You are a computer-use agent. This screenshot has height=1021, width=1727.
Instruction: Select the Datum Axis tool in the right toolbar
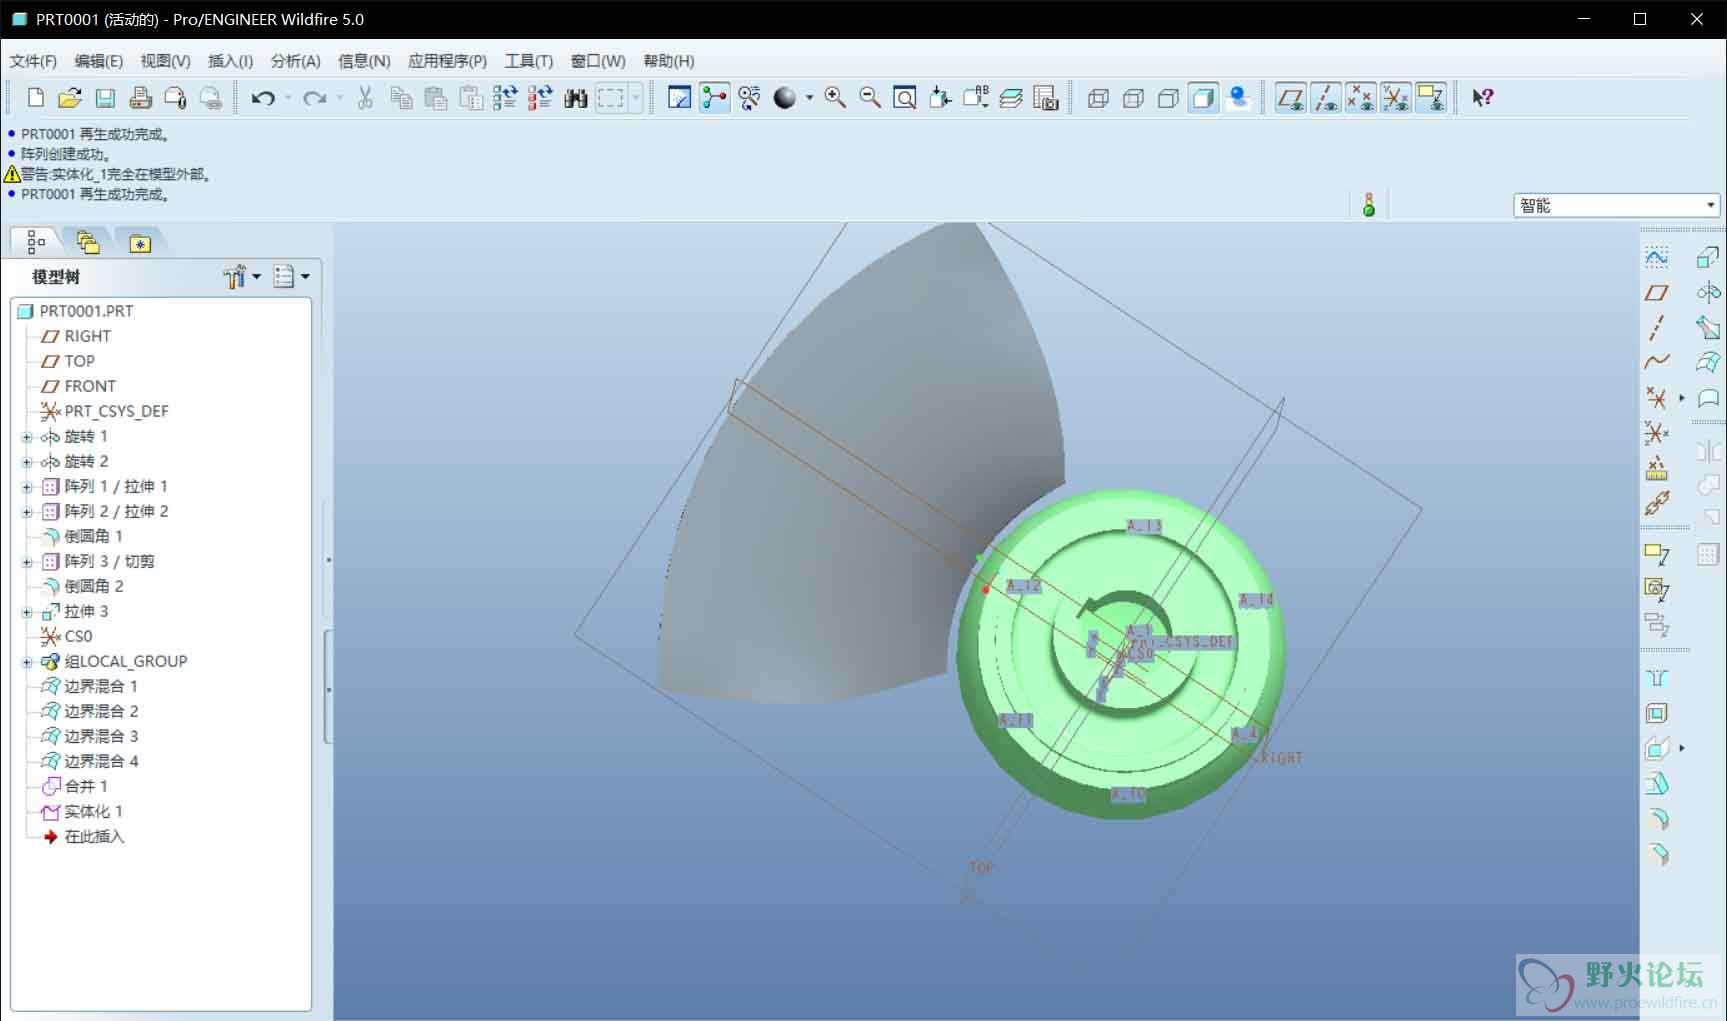[x=1656, y=328]
